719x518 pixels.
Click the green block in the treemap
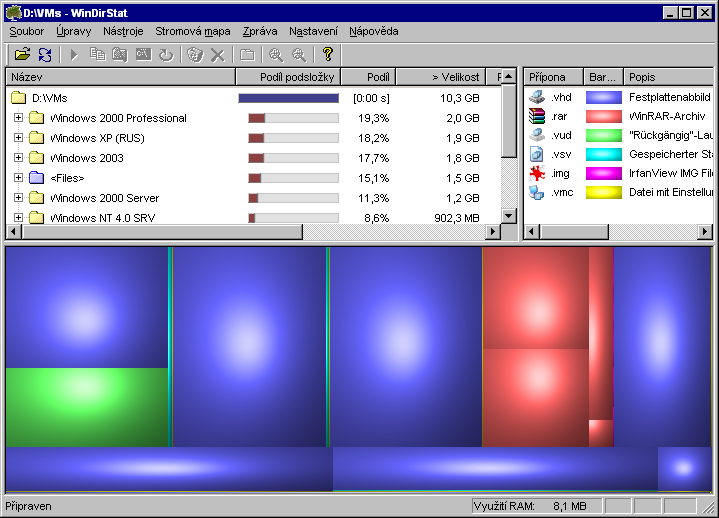(87, 407)
